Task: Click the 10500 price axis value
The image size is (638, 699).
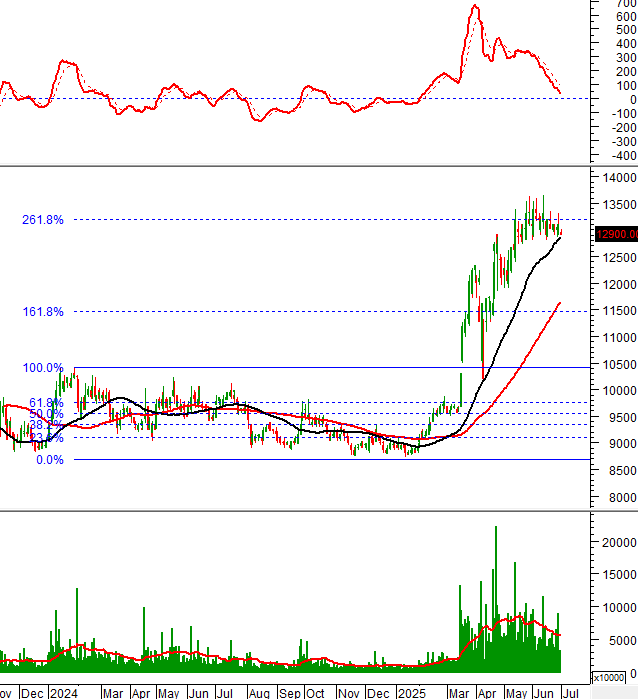Action: (619, 365)
